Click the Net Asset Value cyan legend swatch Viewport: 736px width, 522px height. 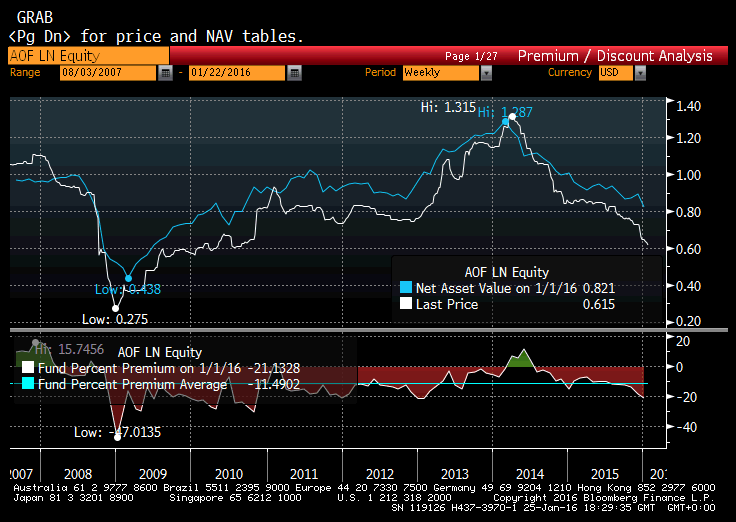[406, 287]
